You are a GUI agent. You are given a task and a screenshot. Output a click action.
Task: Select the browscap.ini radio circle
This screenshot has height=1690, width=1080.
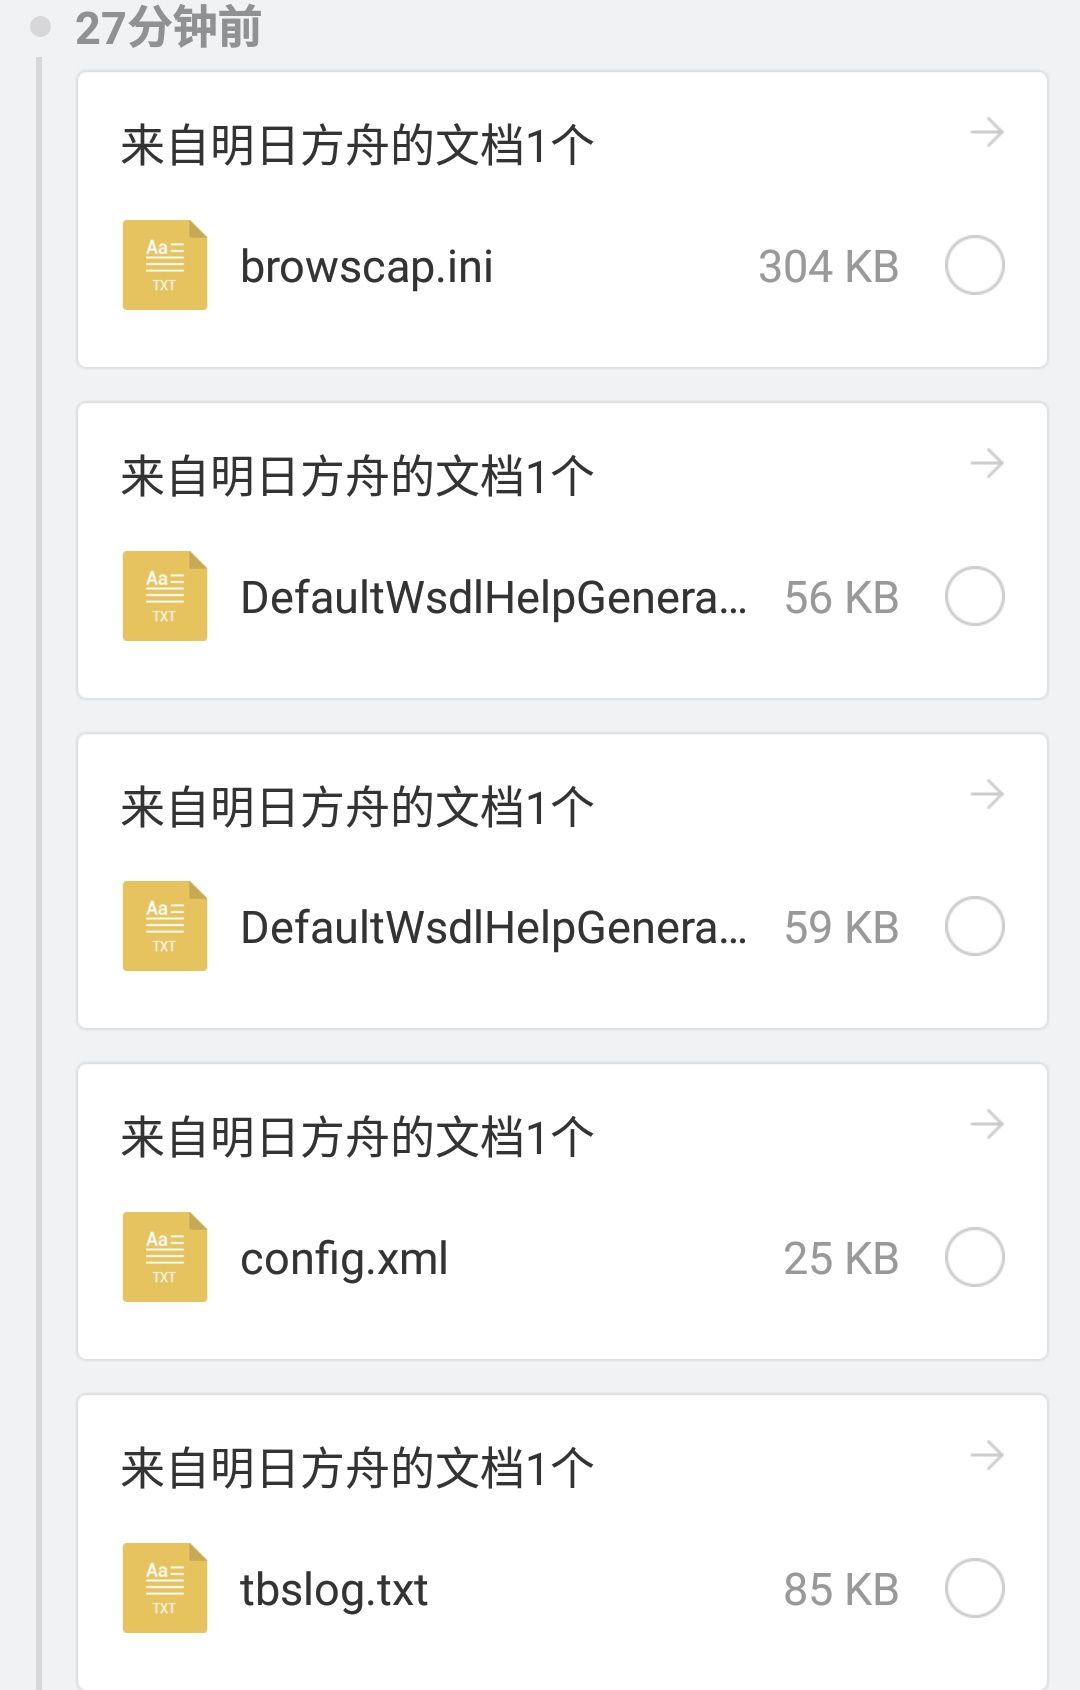[x=975, y=265]
